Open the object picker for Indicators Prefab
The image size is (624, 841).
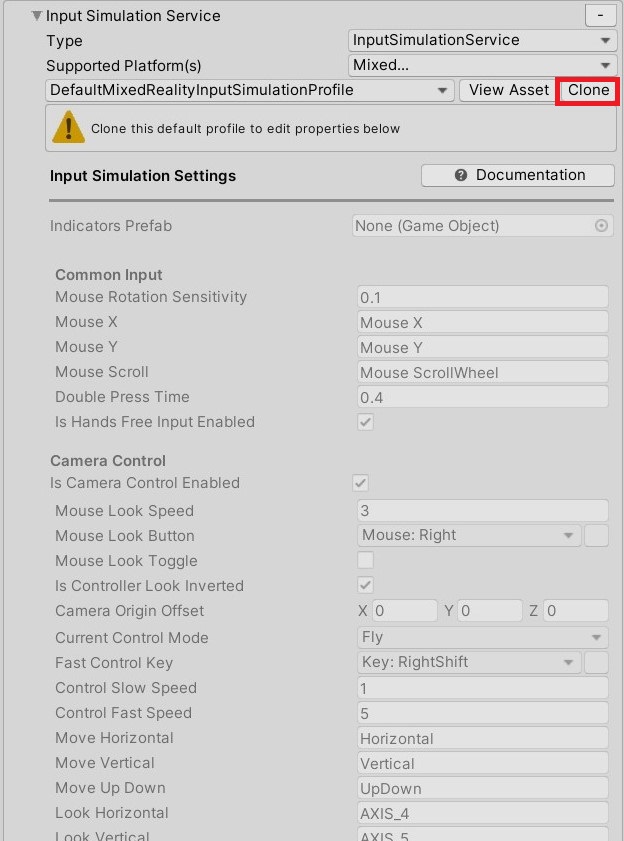(x=601, y=226)
